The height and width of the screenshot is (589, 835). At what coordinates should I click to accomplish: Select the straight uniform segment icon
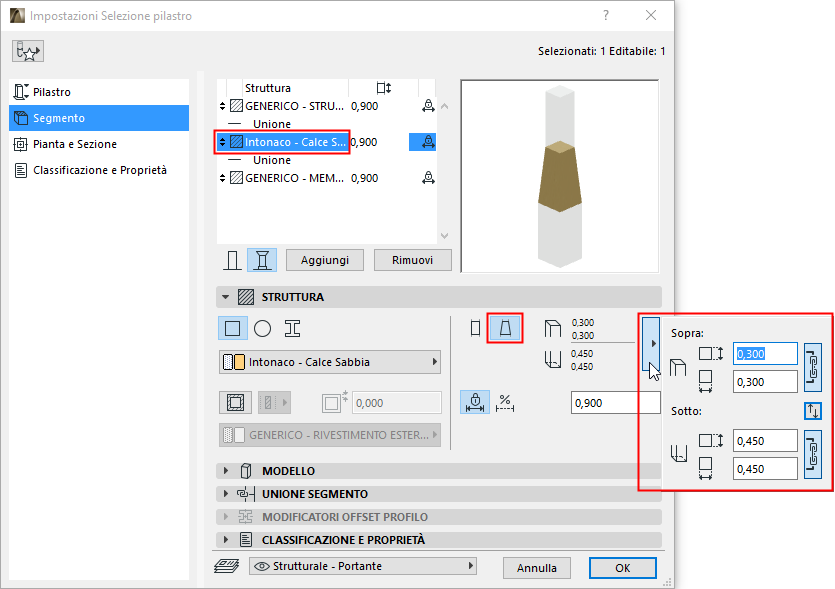(475, 328)
